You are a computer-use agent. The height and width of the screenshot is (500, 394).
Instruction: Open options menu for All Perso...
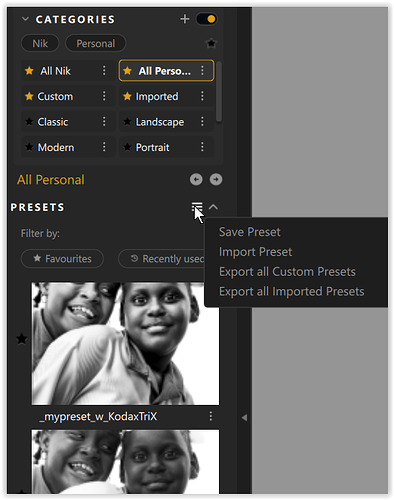point(202,70)
